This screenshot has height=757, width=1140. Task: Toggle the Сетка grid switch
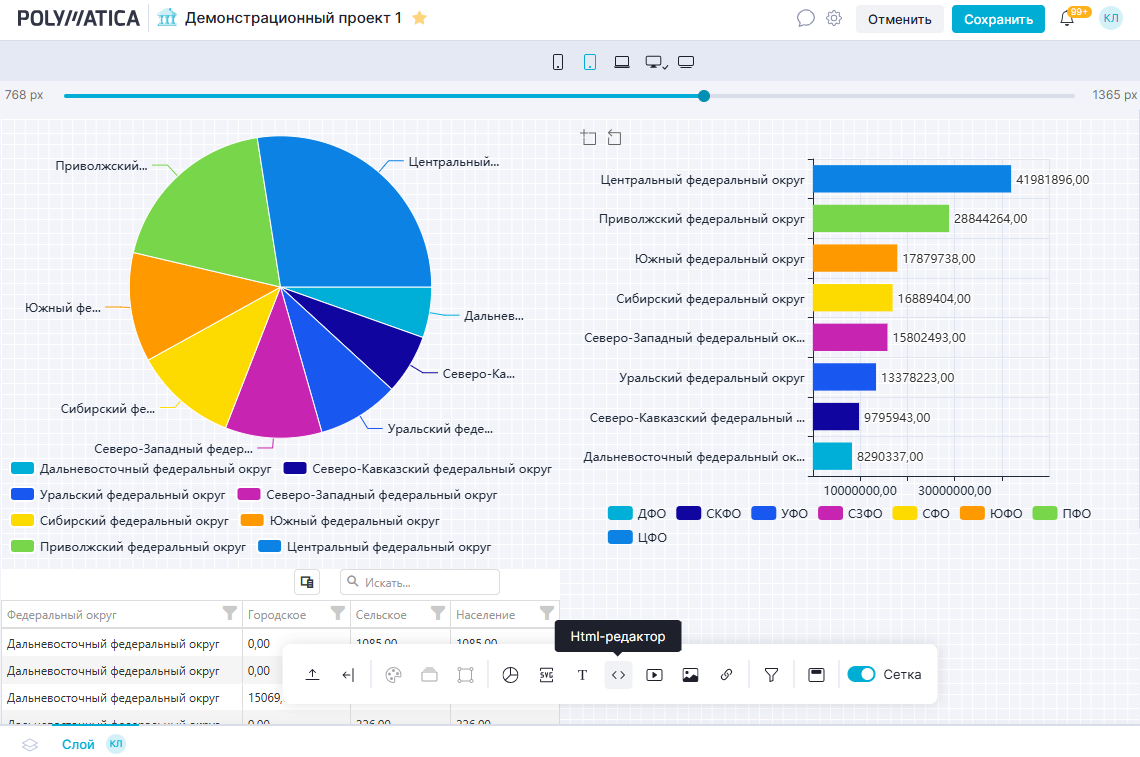click(x=861, y=674)
